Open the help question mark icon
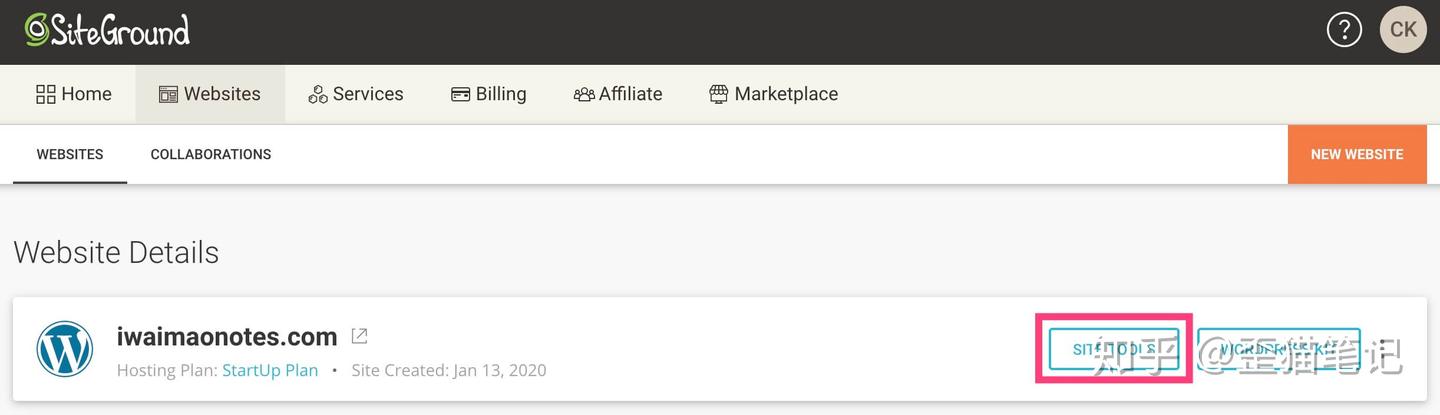1440x415 pixels. [1344, 30]
